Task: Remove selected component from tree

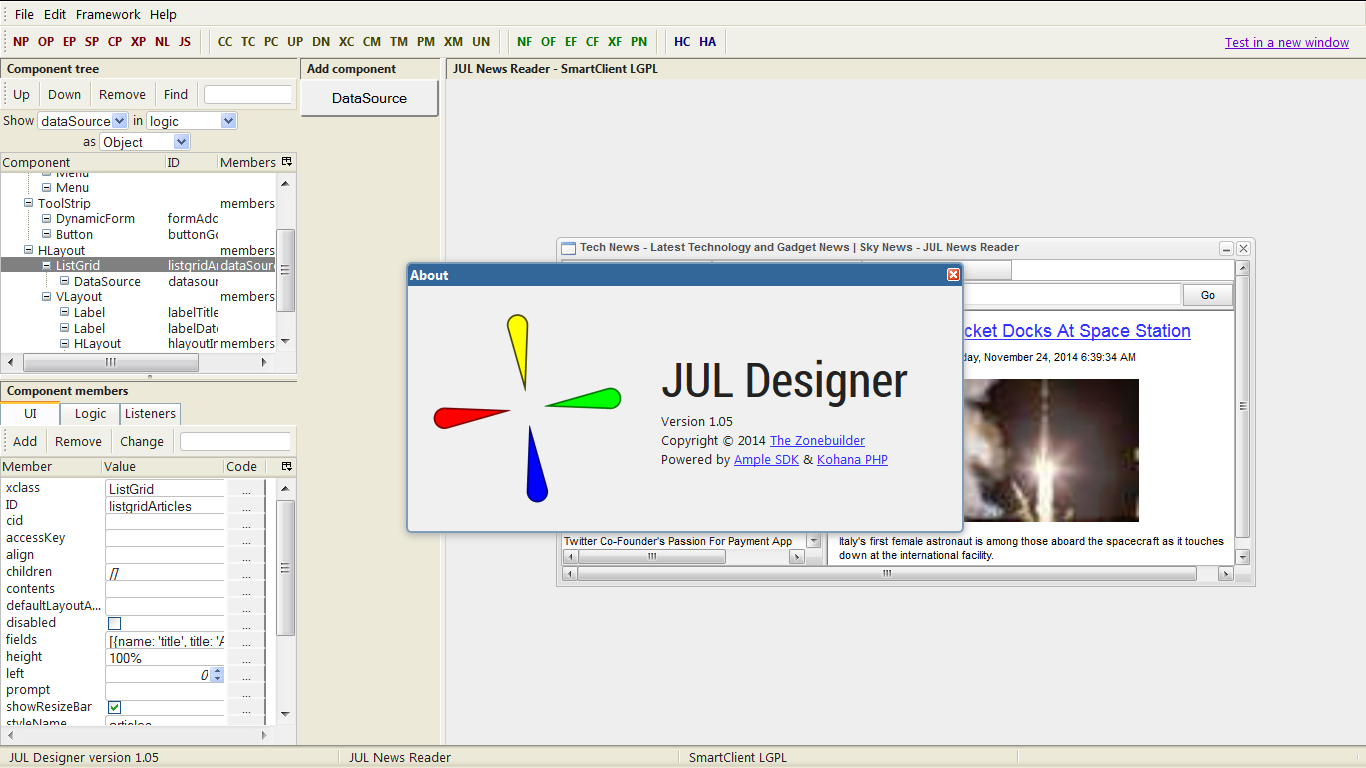Action: point(122,94)
